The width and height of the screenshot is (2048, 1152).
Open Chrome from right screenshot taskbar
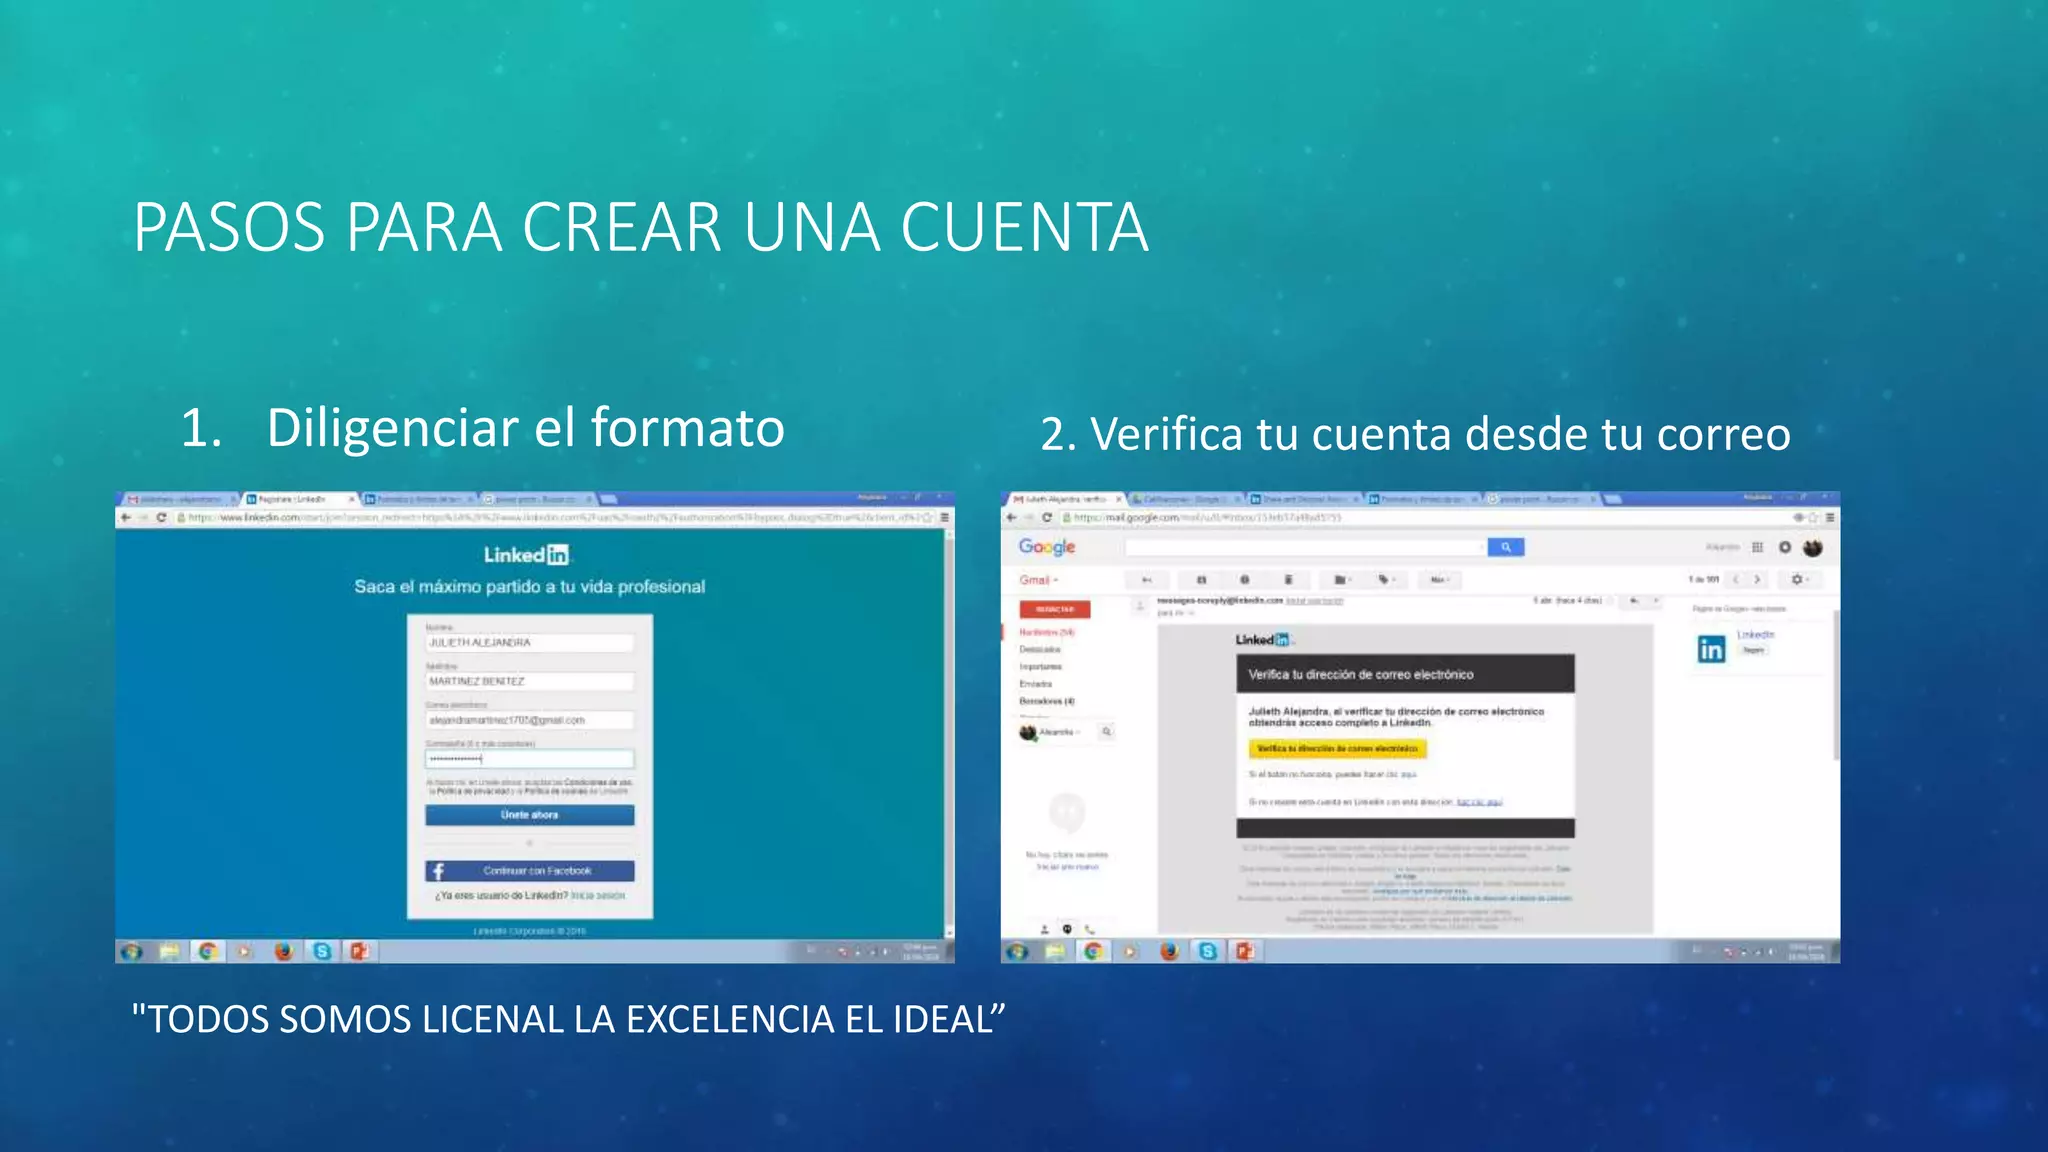click(1093, 951)
